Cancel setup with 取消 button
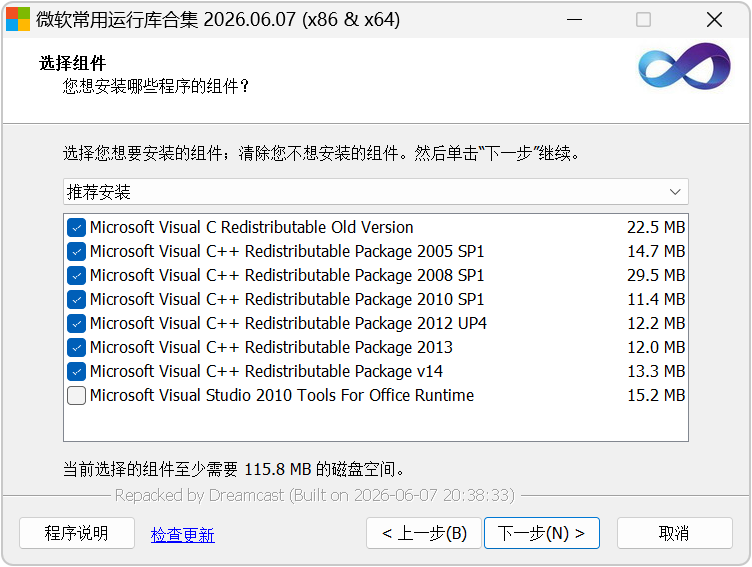 [674, 533]
